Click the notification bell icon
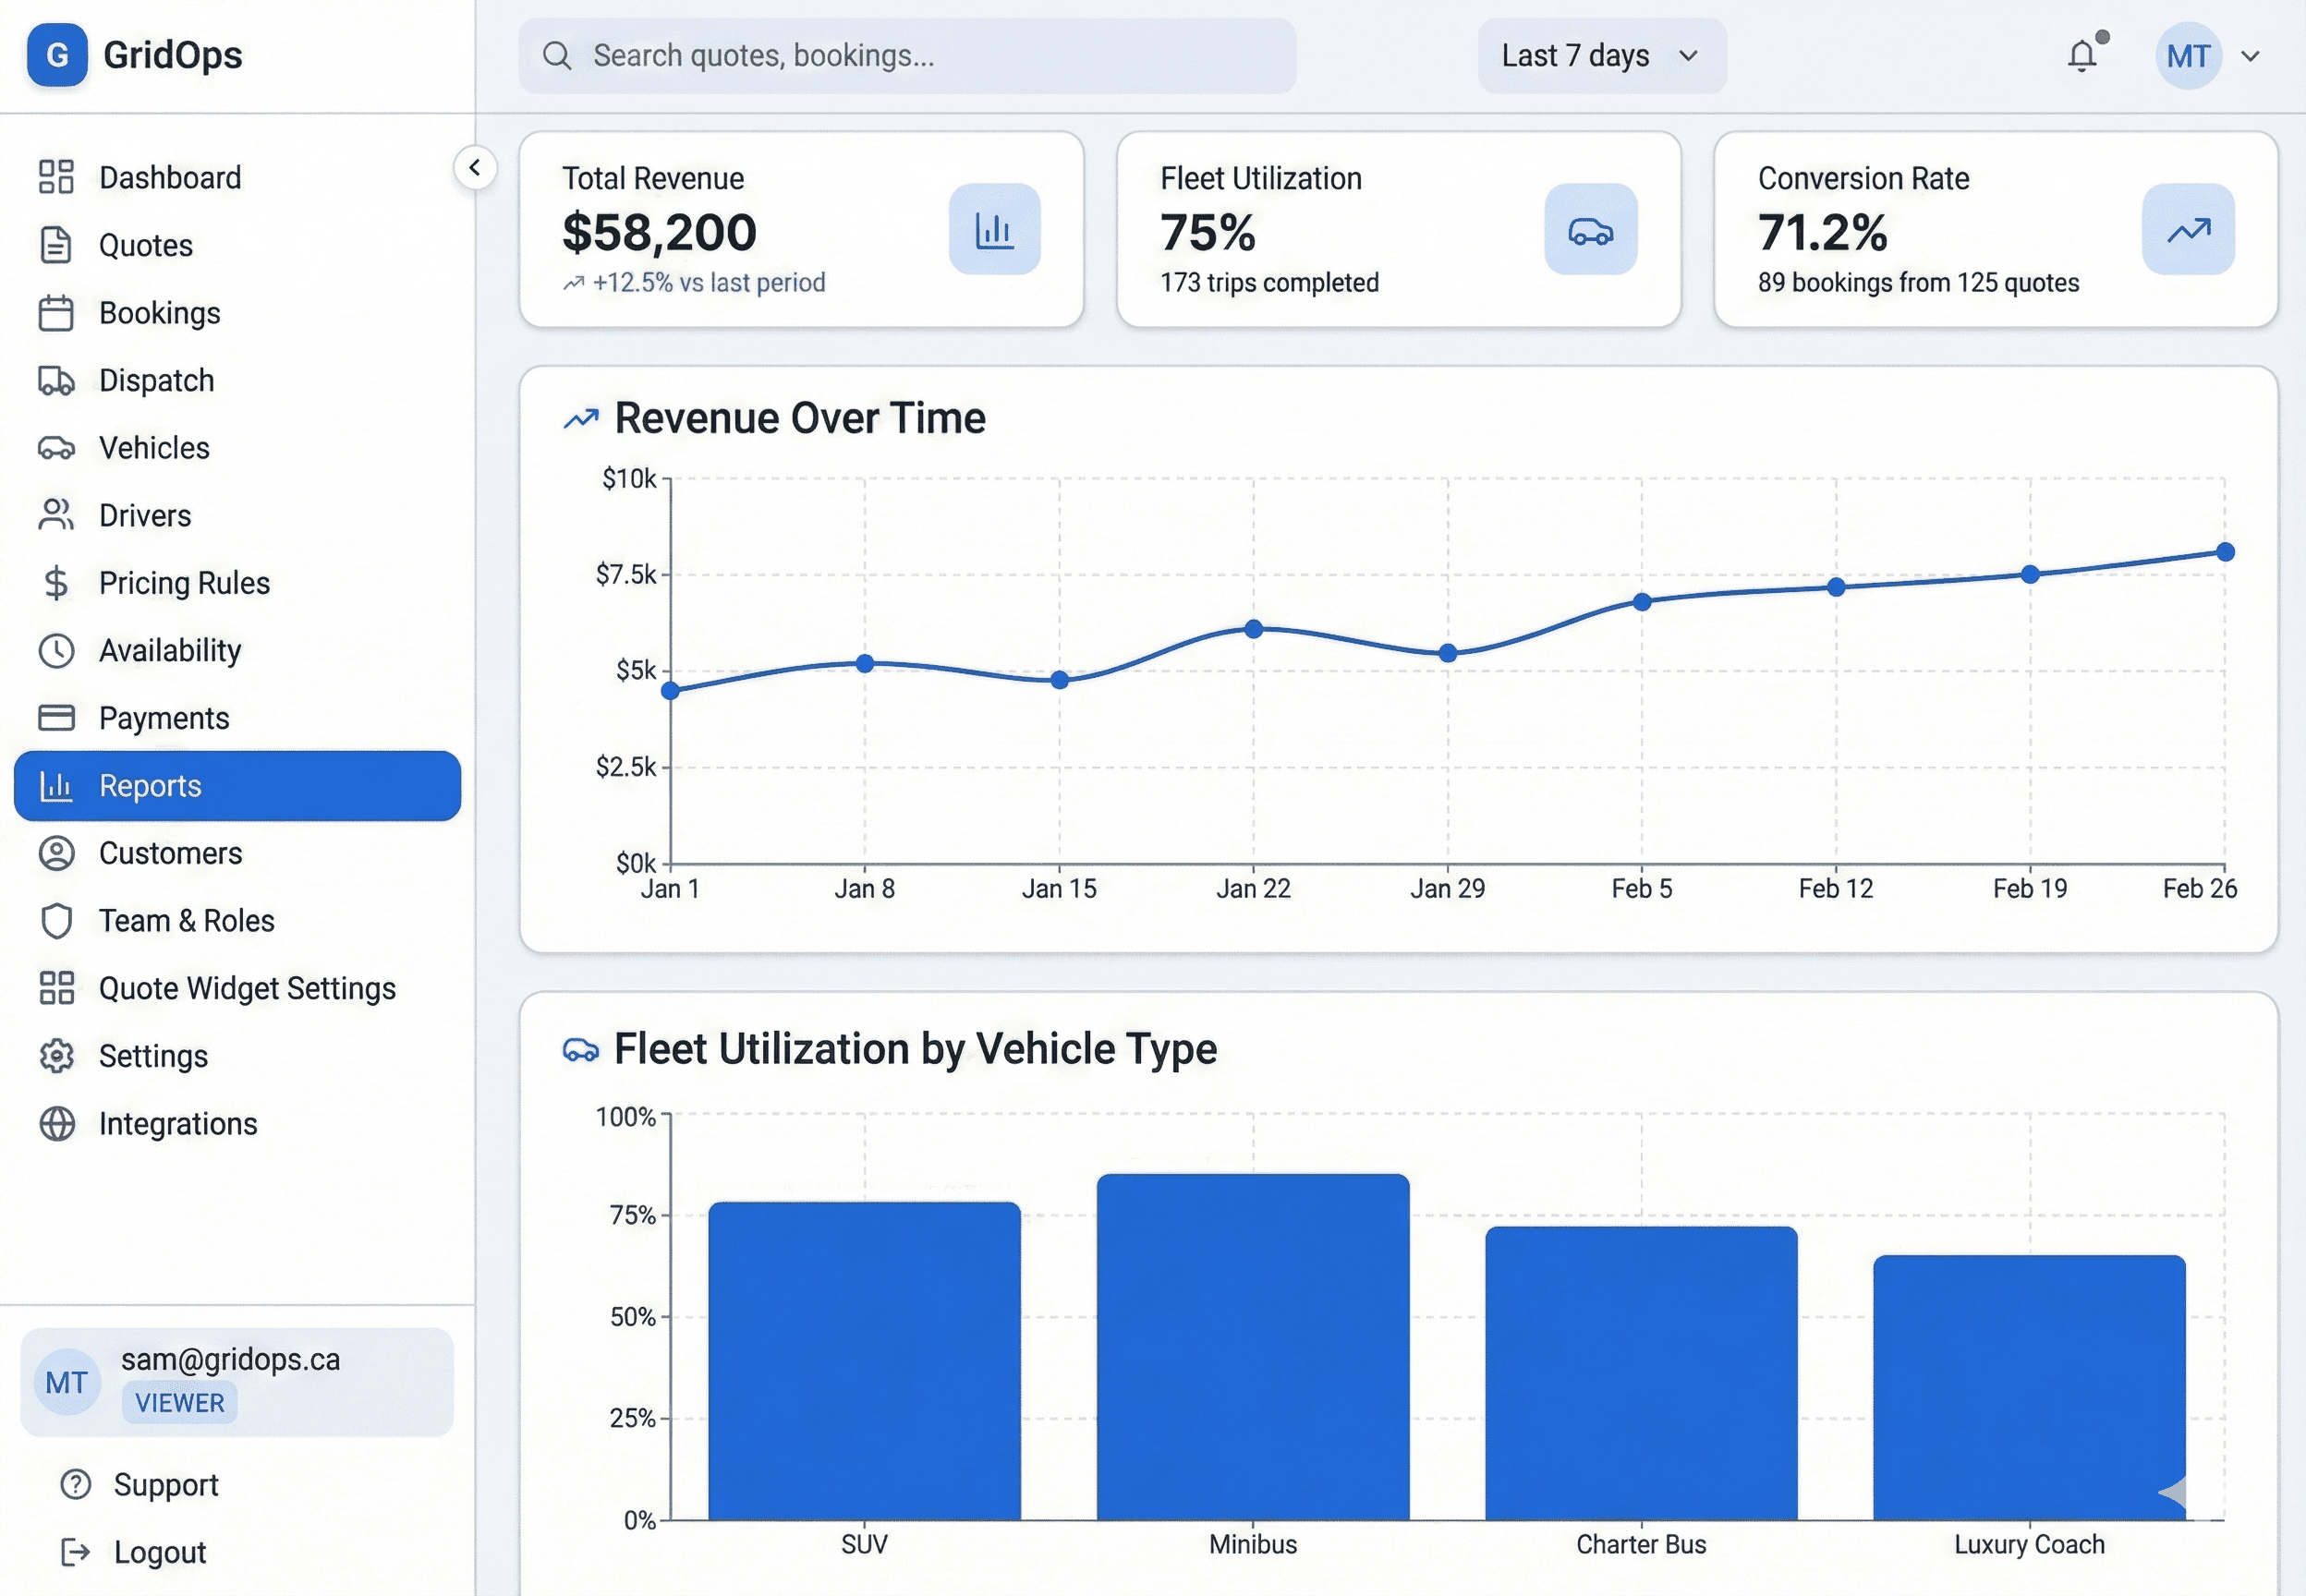Image resolution: width=2306 pixels, height=1596 pixels. tap(2082, 56)
